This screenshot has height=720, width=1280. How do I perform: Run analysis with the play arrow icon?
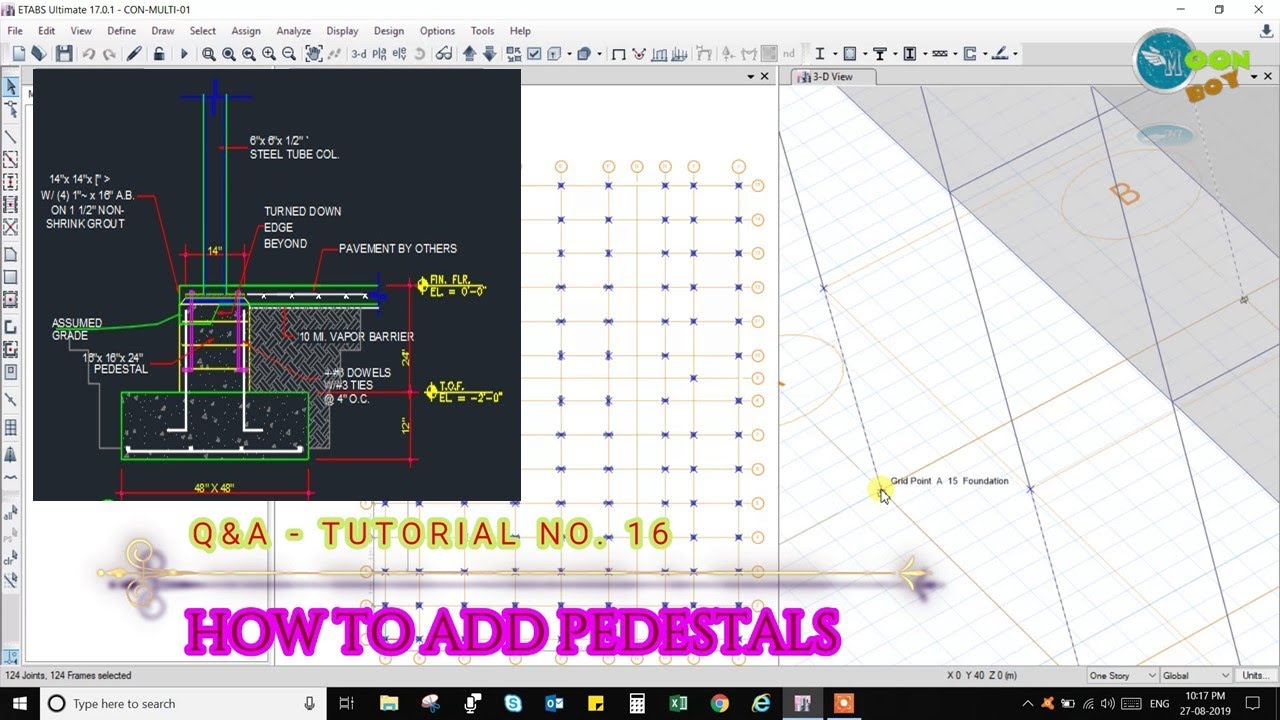tap(184, 54)
